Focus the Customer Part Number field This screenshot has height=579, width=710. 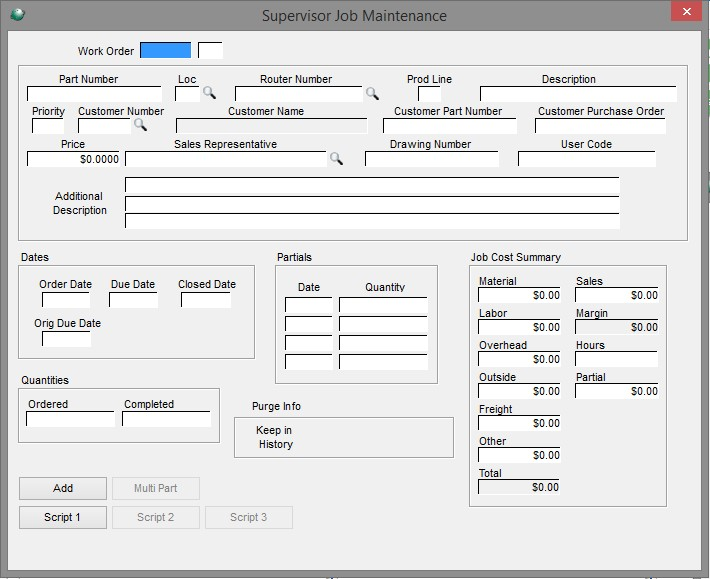450,126
